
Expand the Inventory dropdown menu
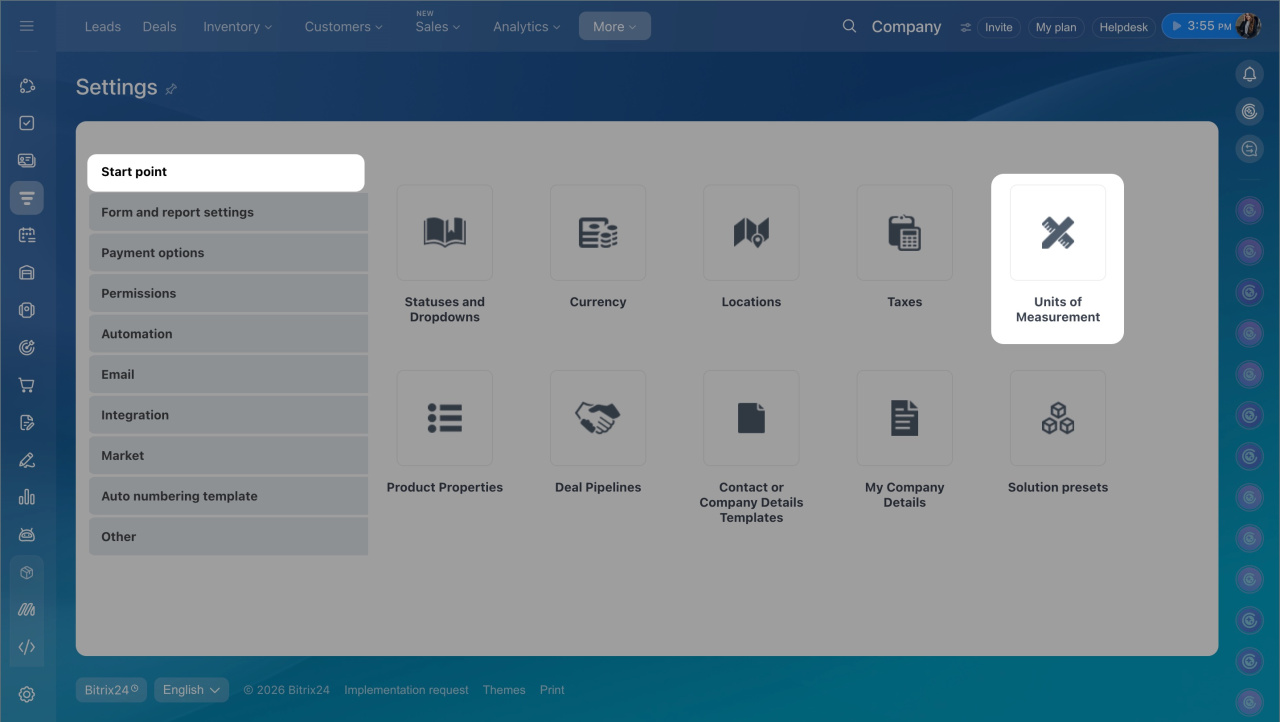tap(237, 27)
